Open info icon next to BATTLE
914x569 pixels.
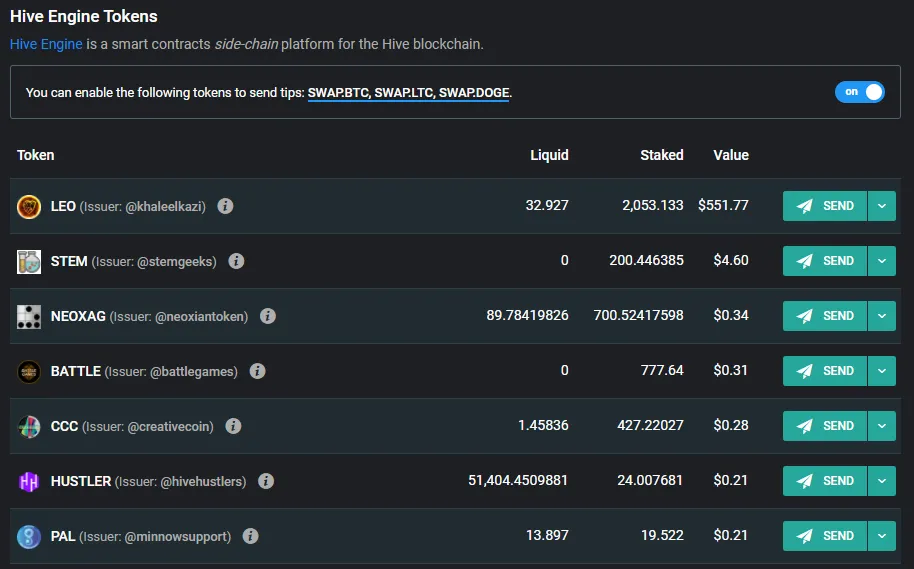click(x=257, y=371)
